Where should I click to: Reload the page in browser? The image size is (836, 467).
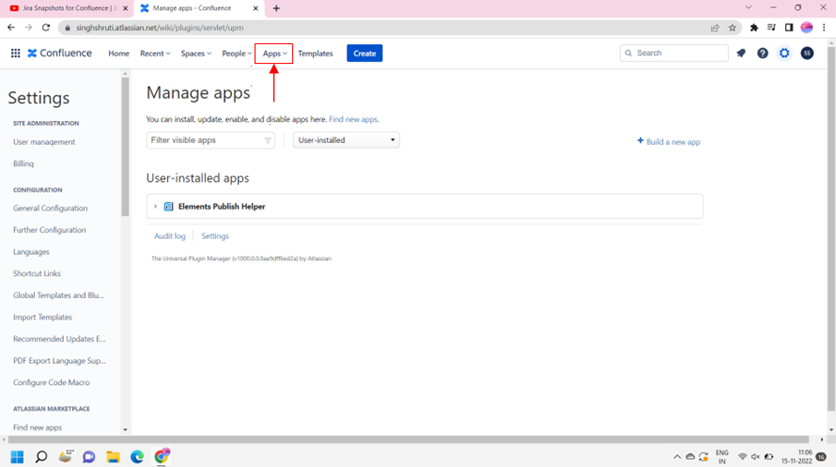coord(46,28)
